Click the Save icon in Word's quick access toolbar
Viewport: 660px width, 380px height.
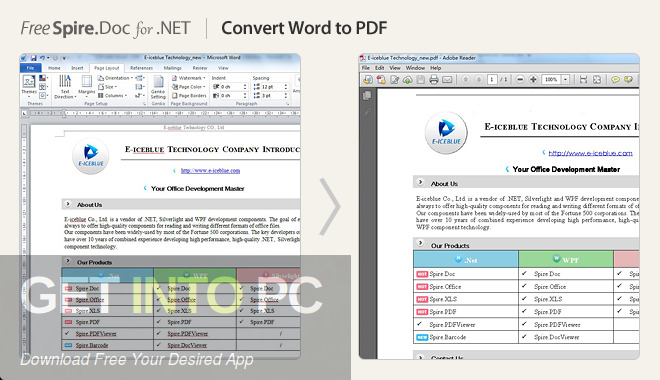click(x=33, y=58)
